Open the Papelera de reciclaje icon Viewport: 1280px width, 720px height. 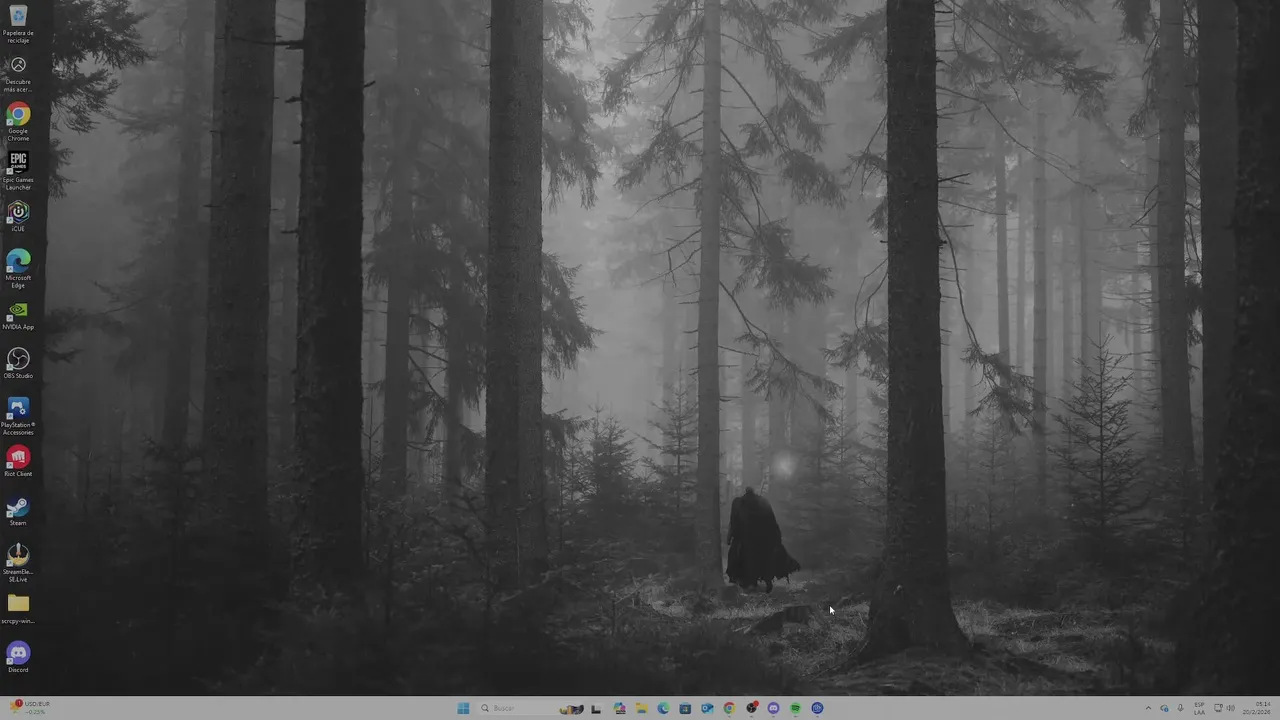(18, 23)
